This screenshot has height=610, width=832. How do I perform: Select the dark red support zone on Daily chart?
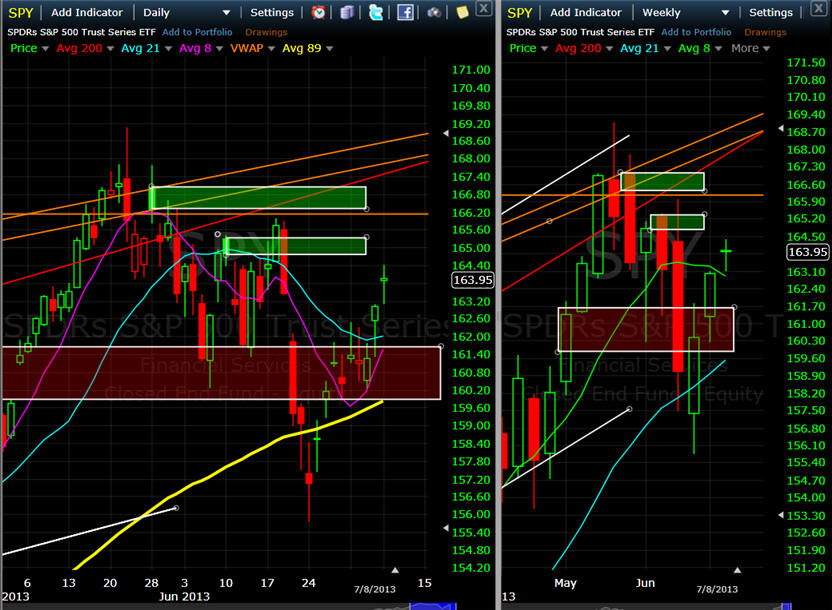[x=220, y=372]
